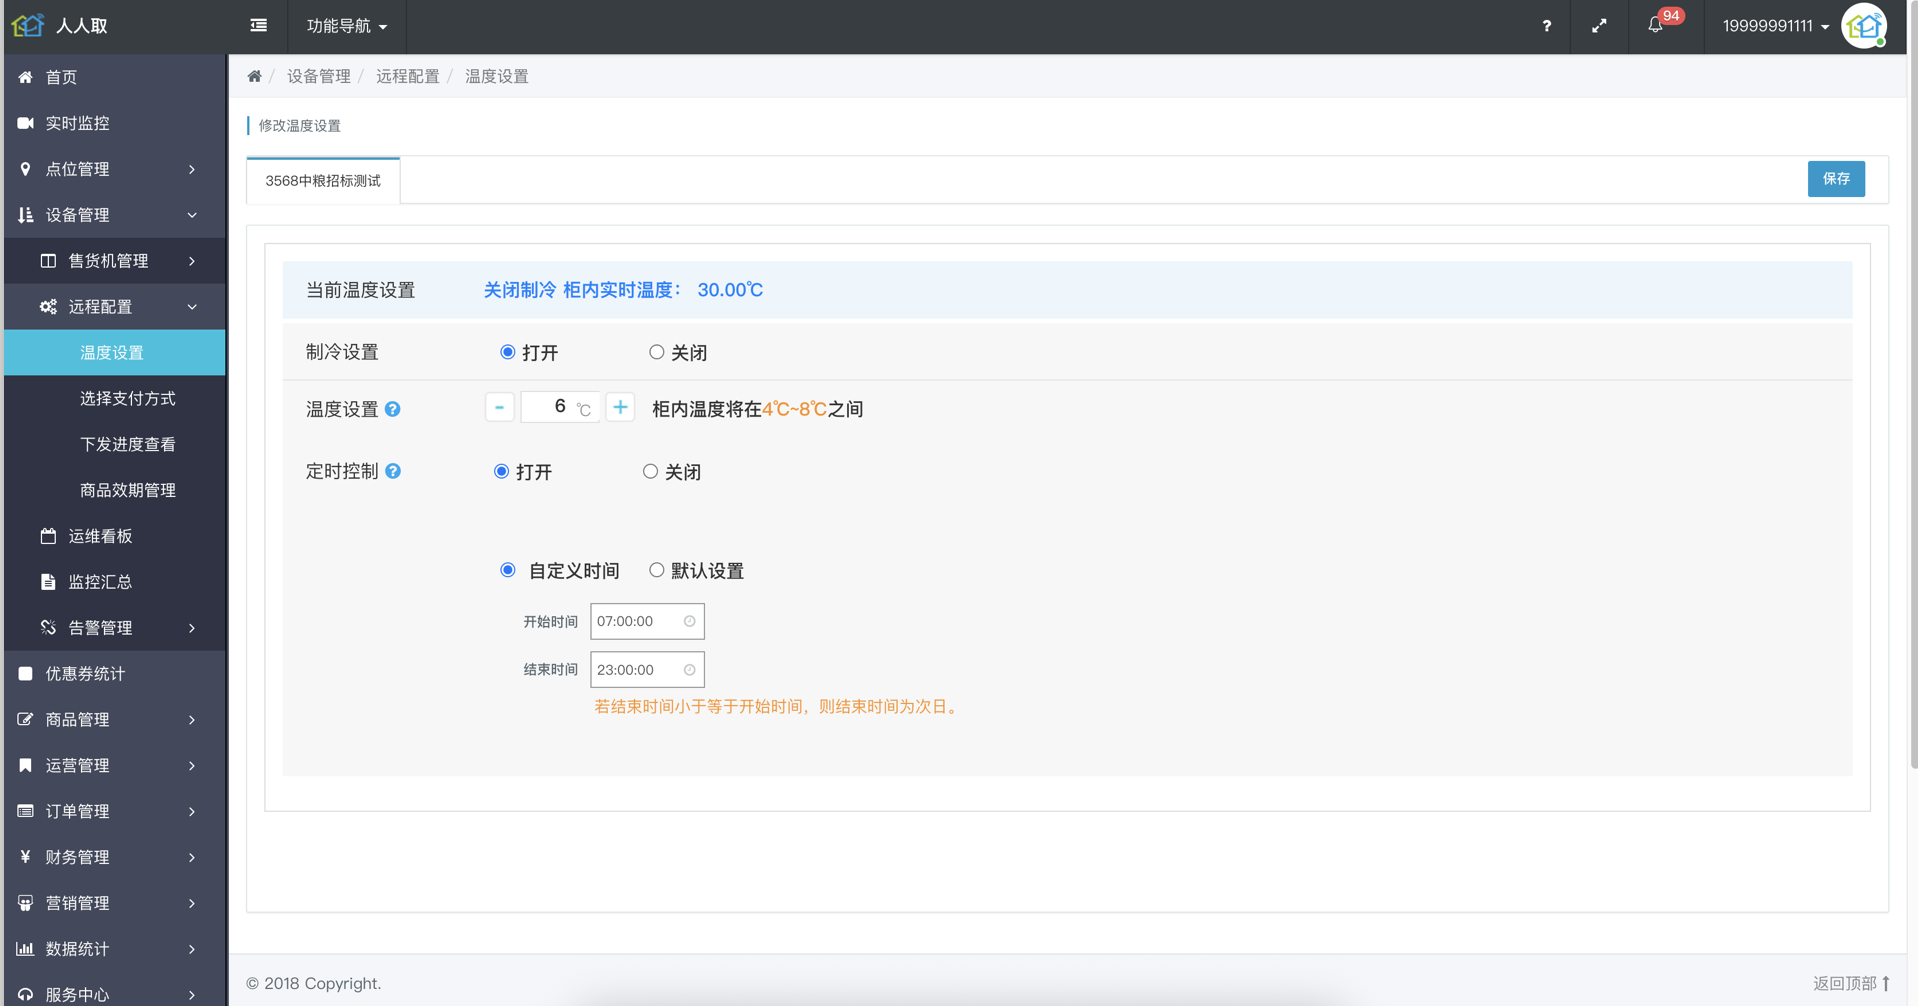
Task: Expand 售货机管理 chevron
Action: 192,261
